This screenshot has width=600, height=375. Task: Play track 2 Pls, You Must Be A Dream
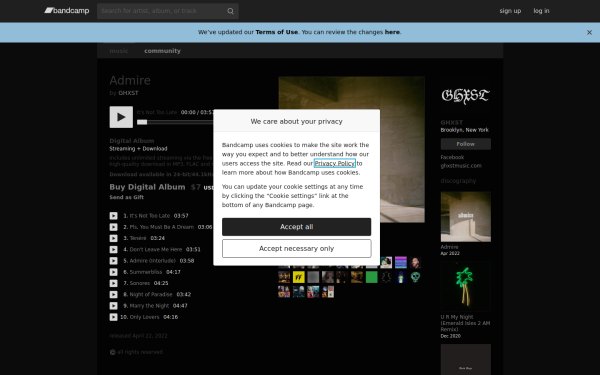114,227
